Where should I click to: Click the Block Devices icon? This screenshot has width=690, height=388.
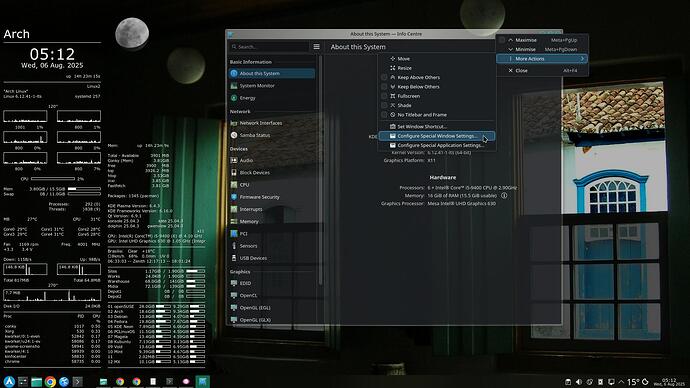click(234, 173)
